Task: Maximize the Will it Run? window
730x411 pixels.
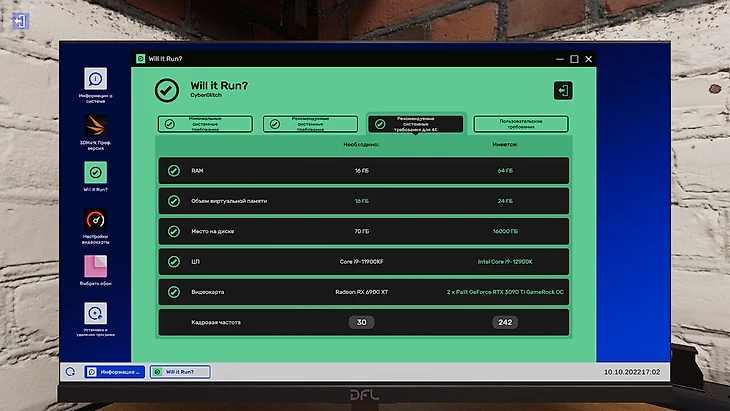Action: 574,59
